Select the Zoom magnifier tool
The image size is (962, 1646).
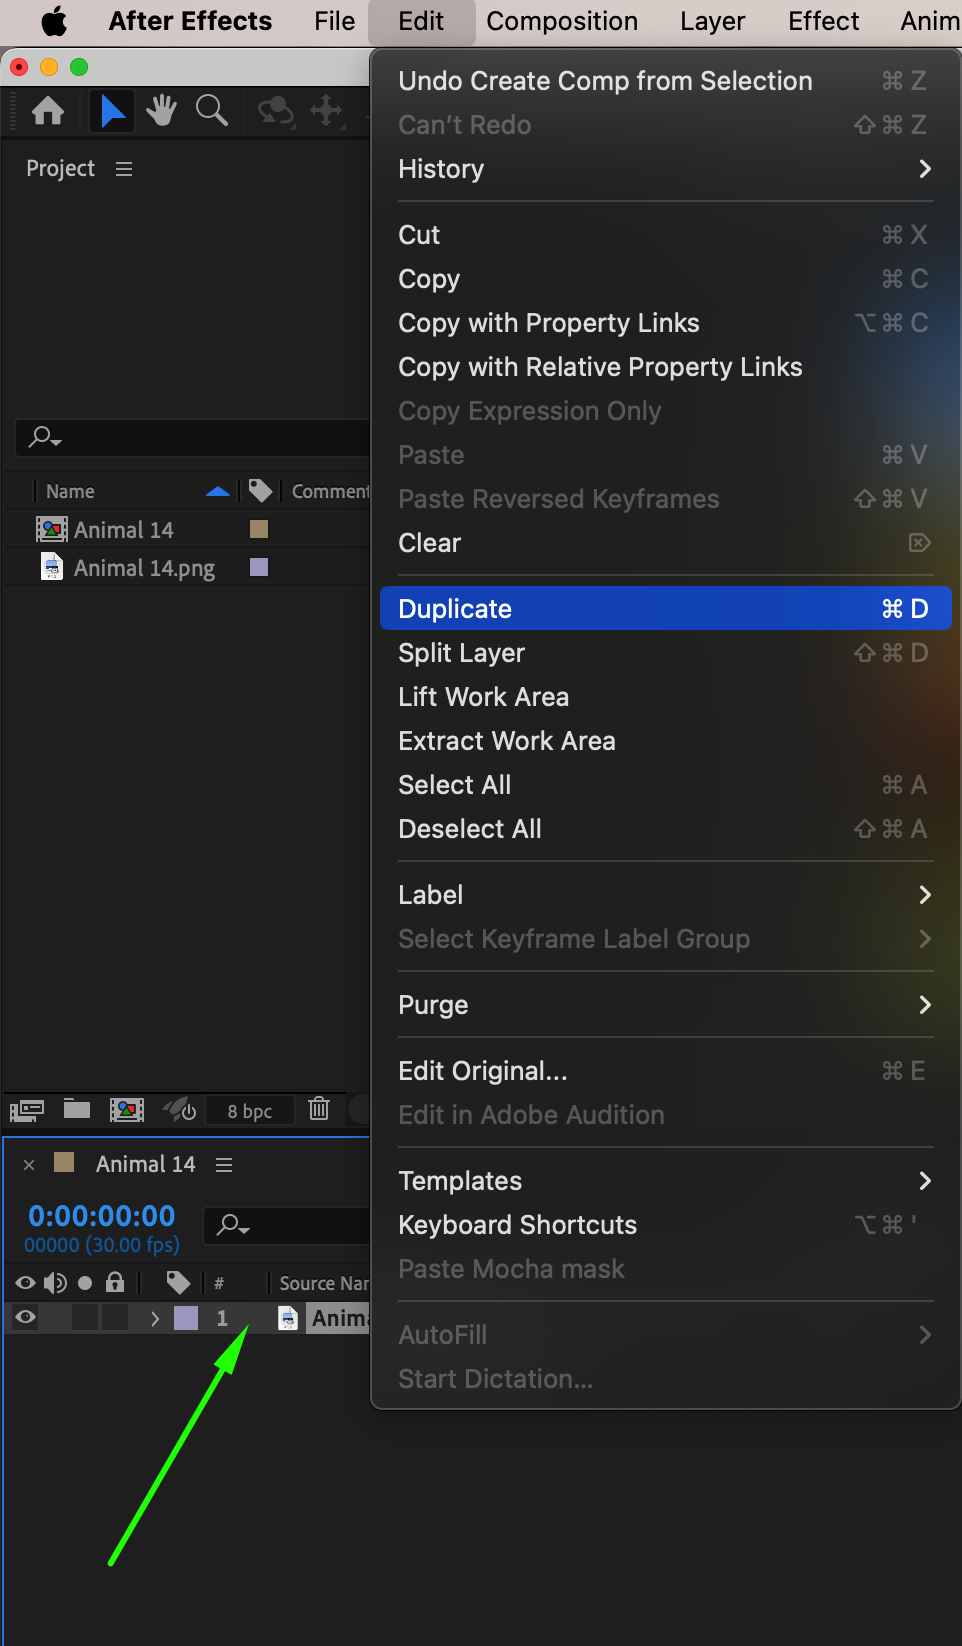(211, 110)
